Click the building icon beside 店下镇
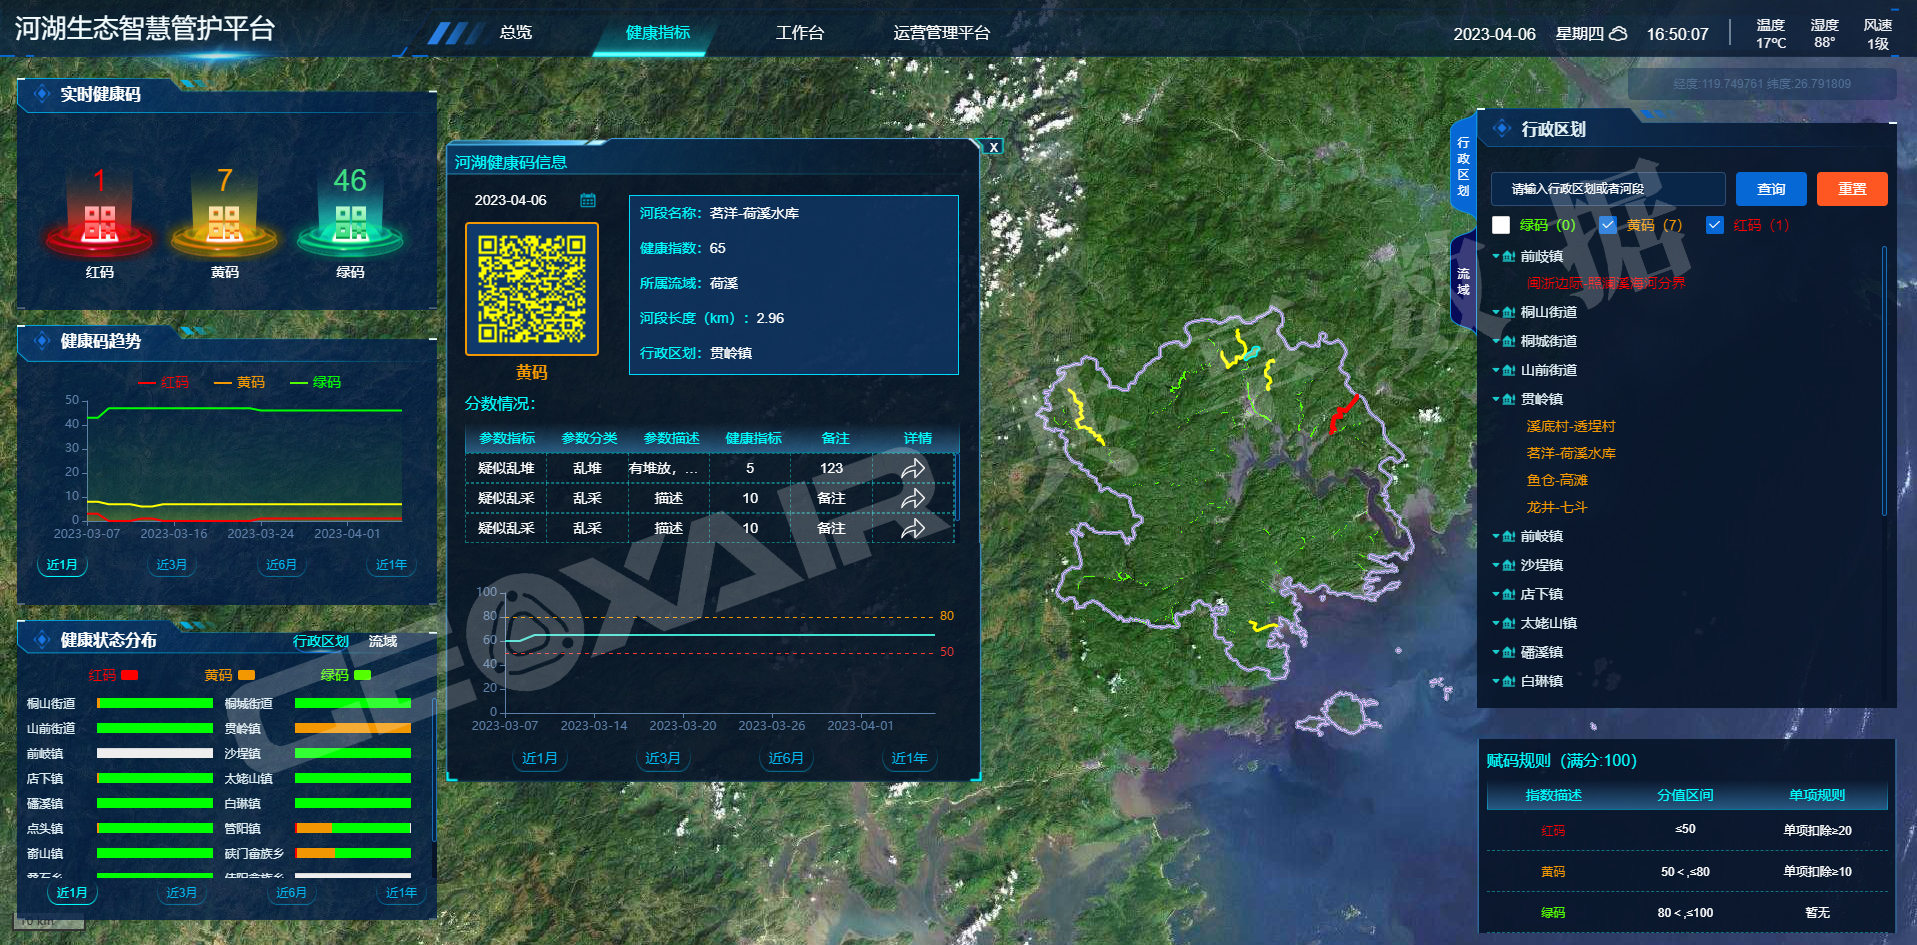The height and width of the screenshot is (945, 1917). pyautogui.click(x=1508, y=594)
